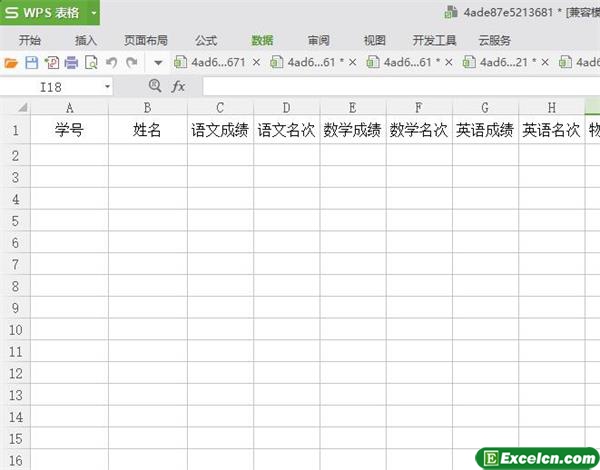Select column E header
This screenshot has height=470, width=600.
[353, 108]
